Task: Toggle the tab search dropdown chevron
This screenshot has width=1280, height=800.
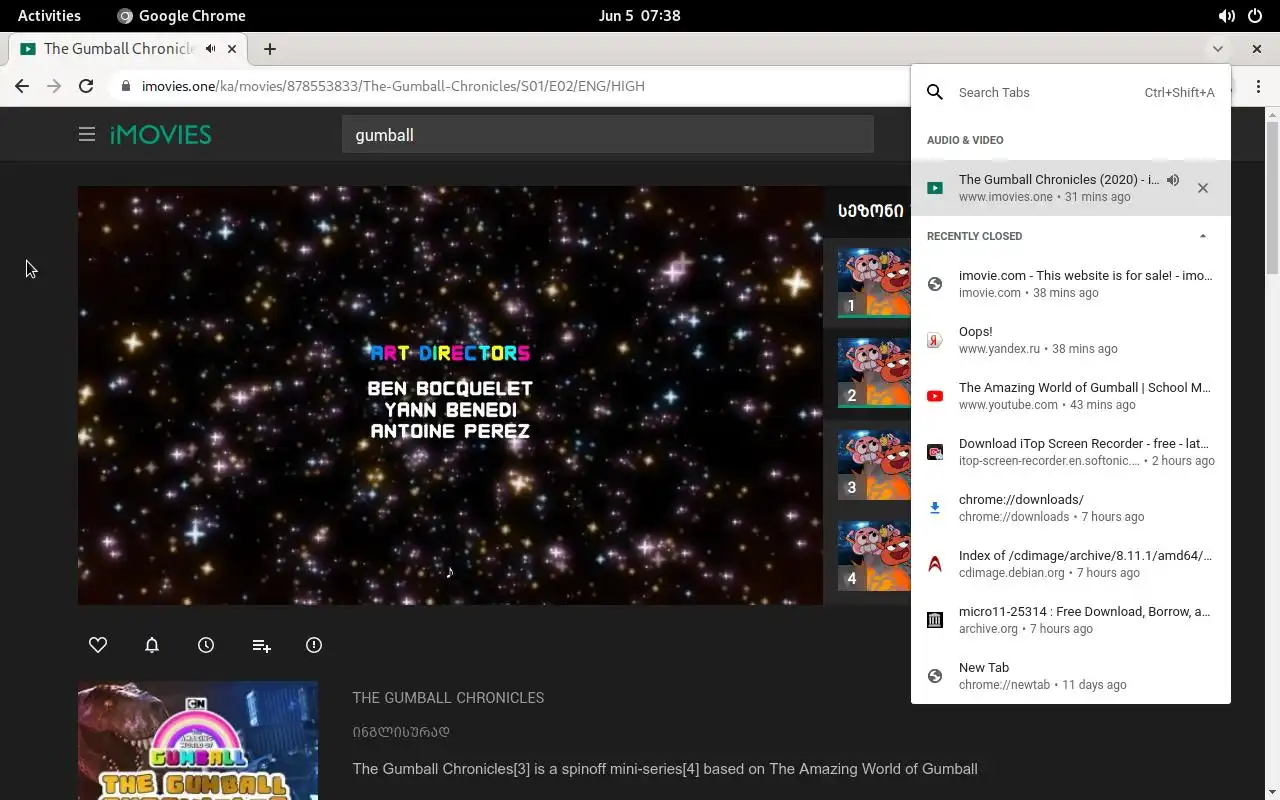Action: pos(1217,48)
